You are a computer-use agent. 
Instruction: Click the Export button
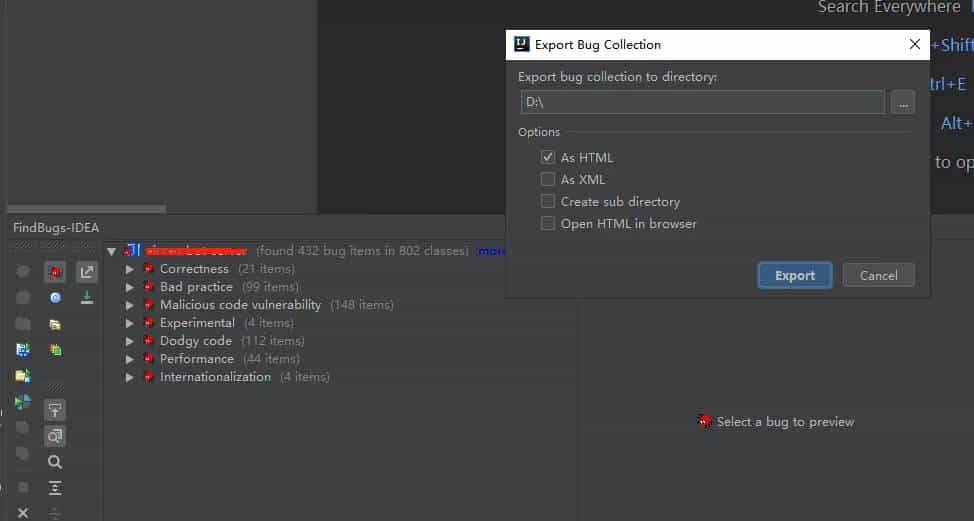794,275
